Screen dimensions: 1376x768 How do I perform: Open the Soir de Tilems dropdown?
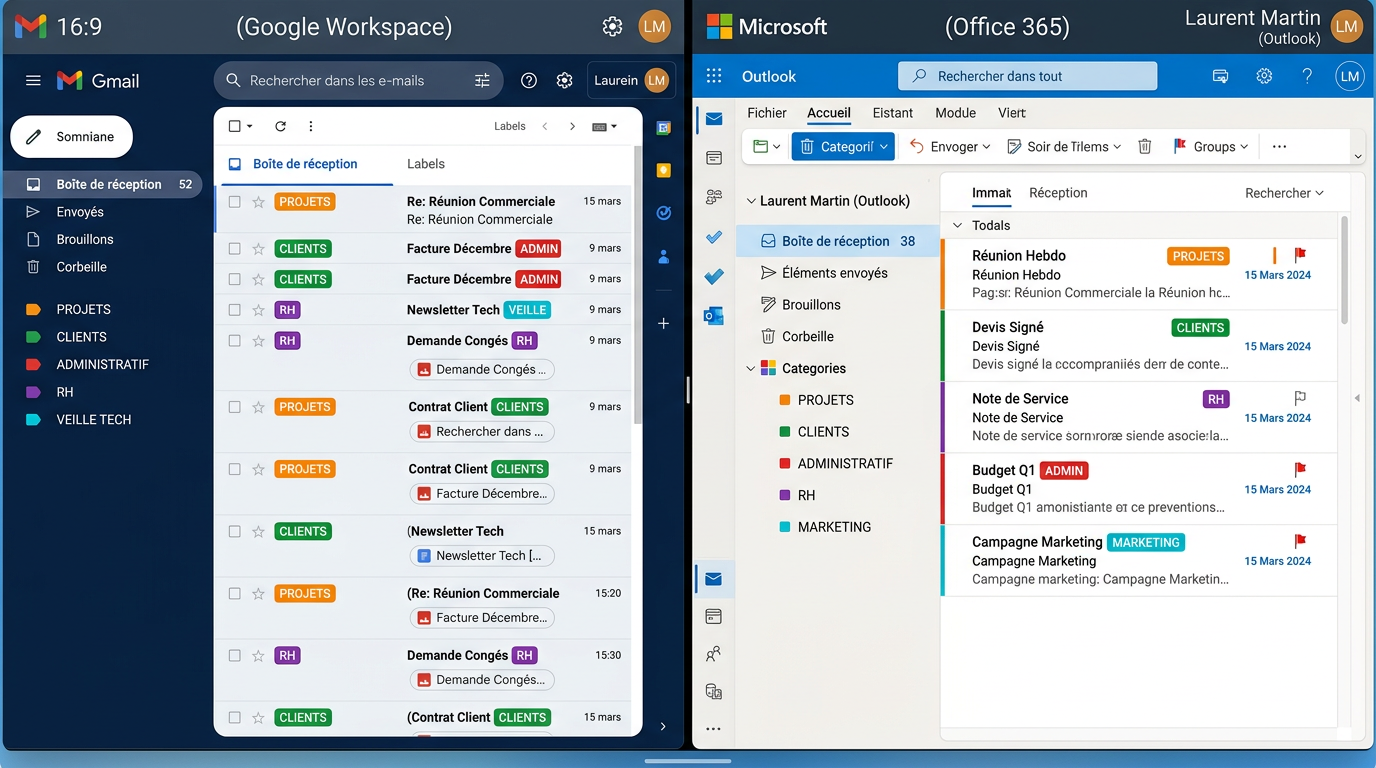(x=1064, y=147)
